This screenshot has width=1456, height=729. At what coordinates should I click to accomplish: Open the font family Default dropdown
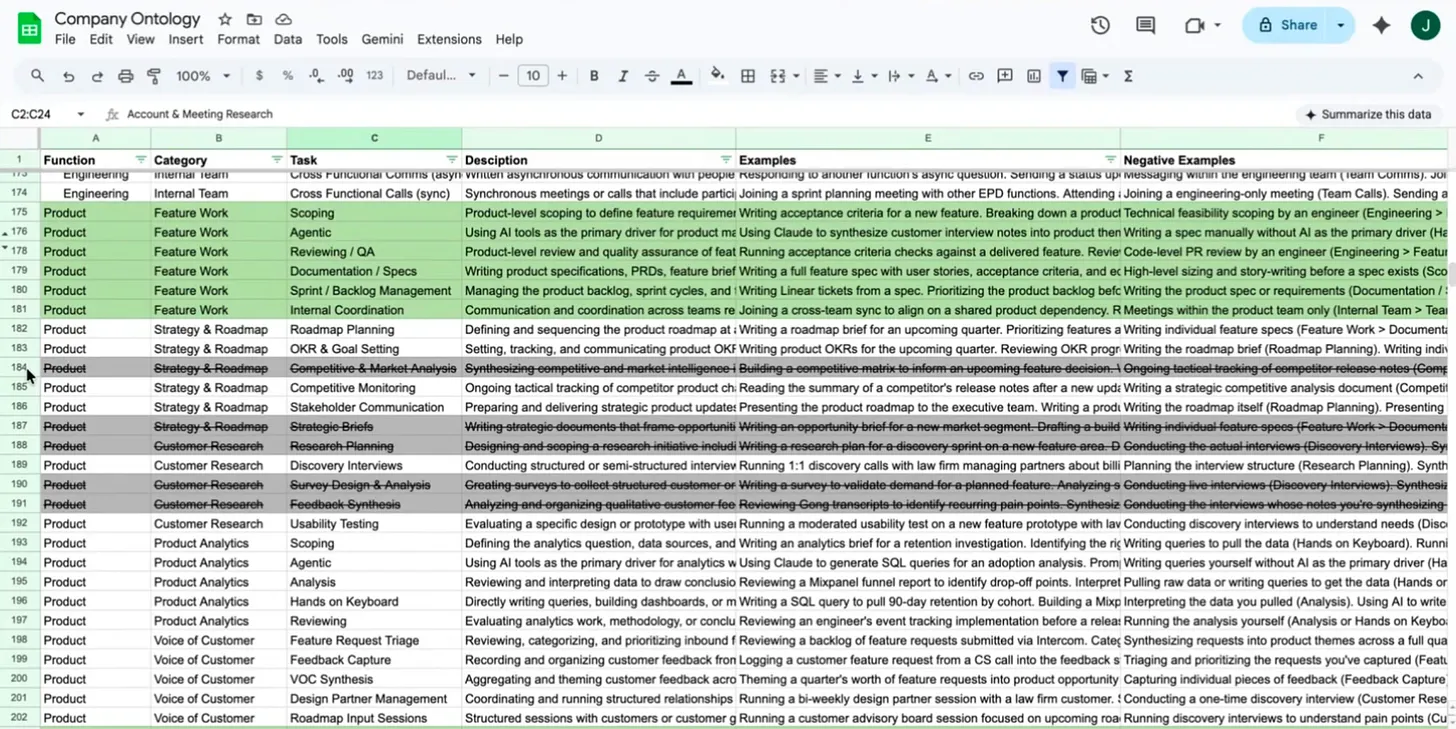[441, 76]
